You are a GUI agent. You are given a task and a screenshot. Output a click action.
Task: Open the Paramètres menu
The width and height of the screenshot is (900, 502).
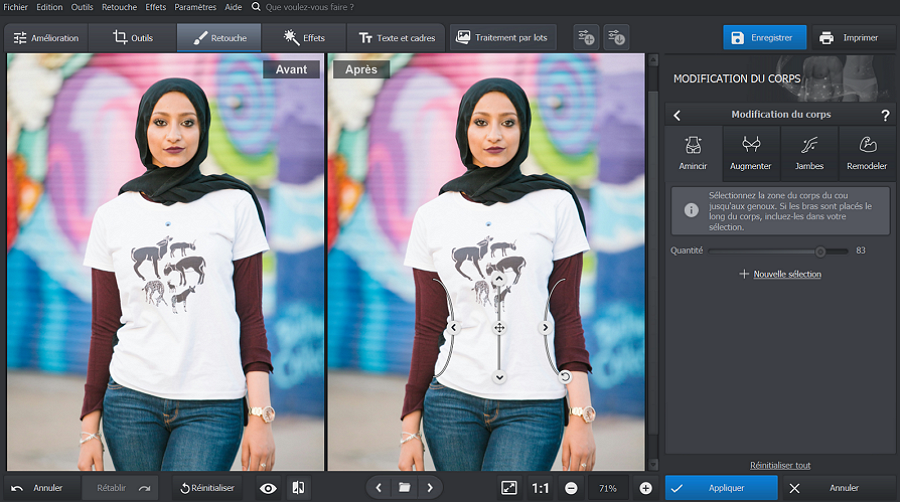click(195, 7)
